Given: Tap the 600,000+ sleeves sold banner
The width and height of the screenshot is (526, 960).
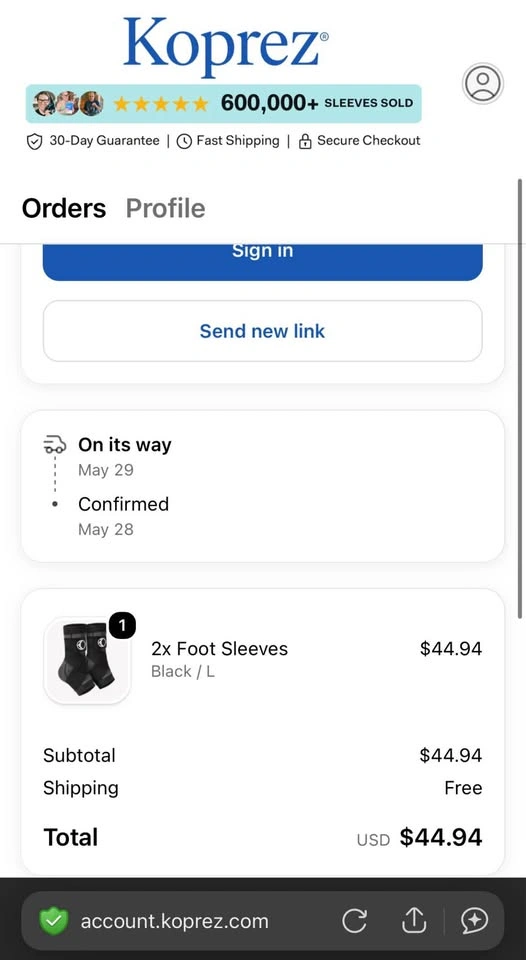Looking at the screenshot, I should (x=224, y=103).
